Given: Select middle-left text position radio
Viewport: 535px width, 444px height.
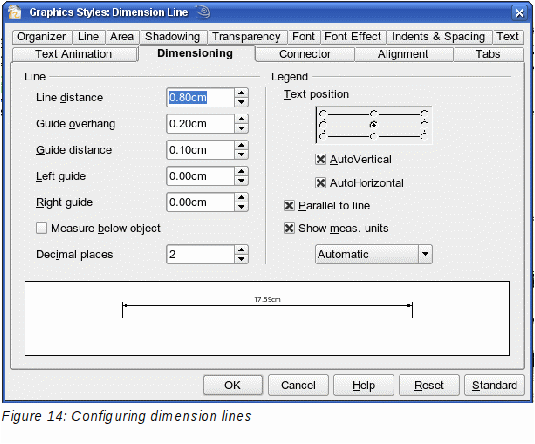Looking at the screenshot, I should 322,124.
